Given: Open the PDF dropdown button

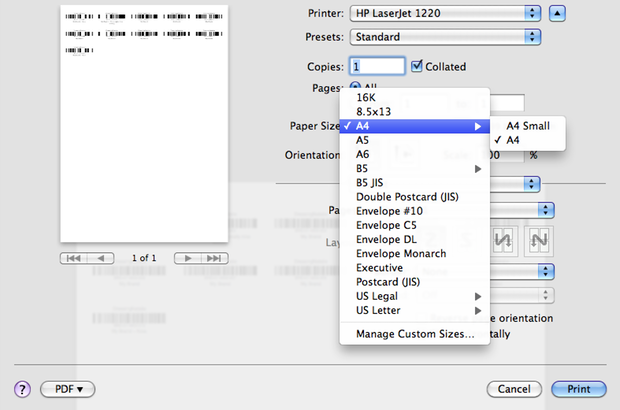Looking at the screenshot, I should [x=68, y=389].
